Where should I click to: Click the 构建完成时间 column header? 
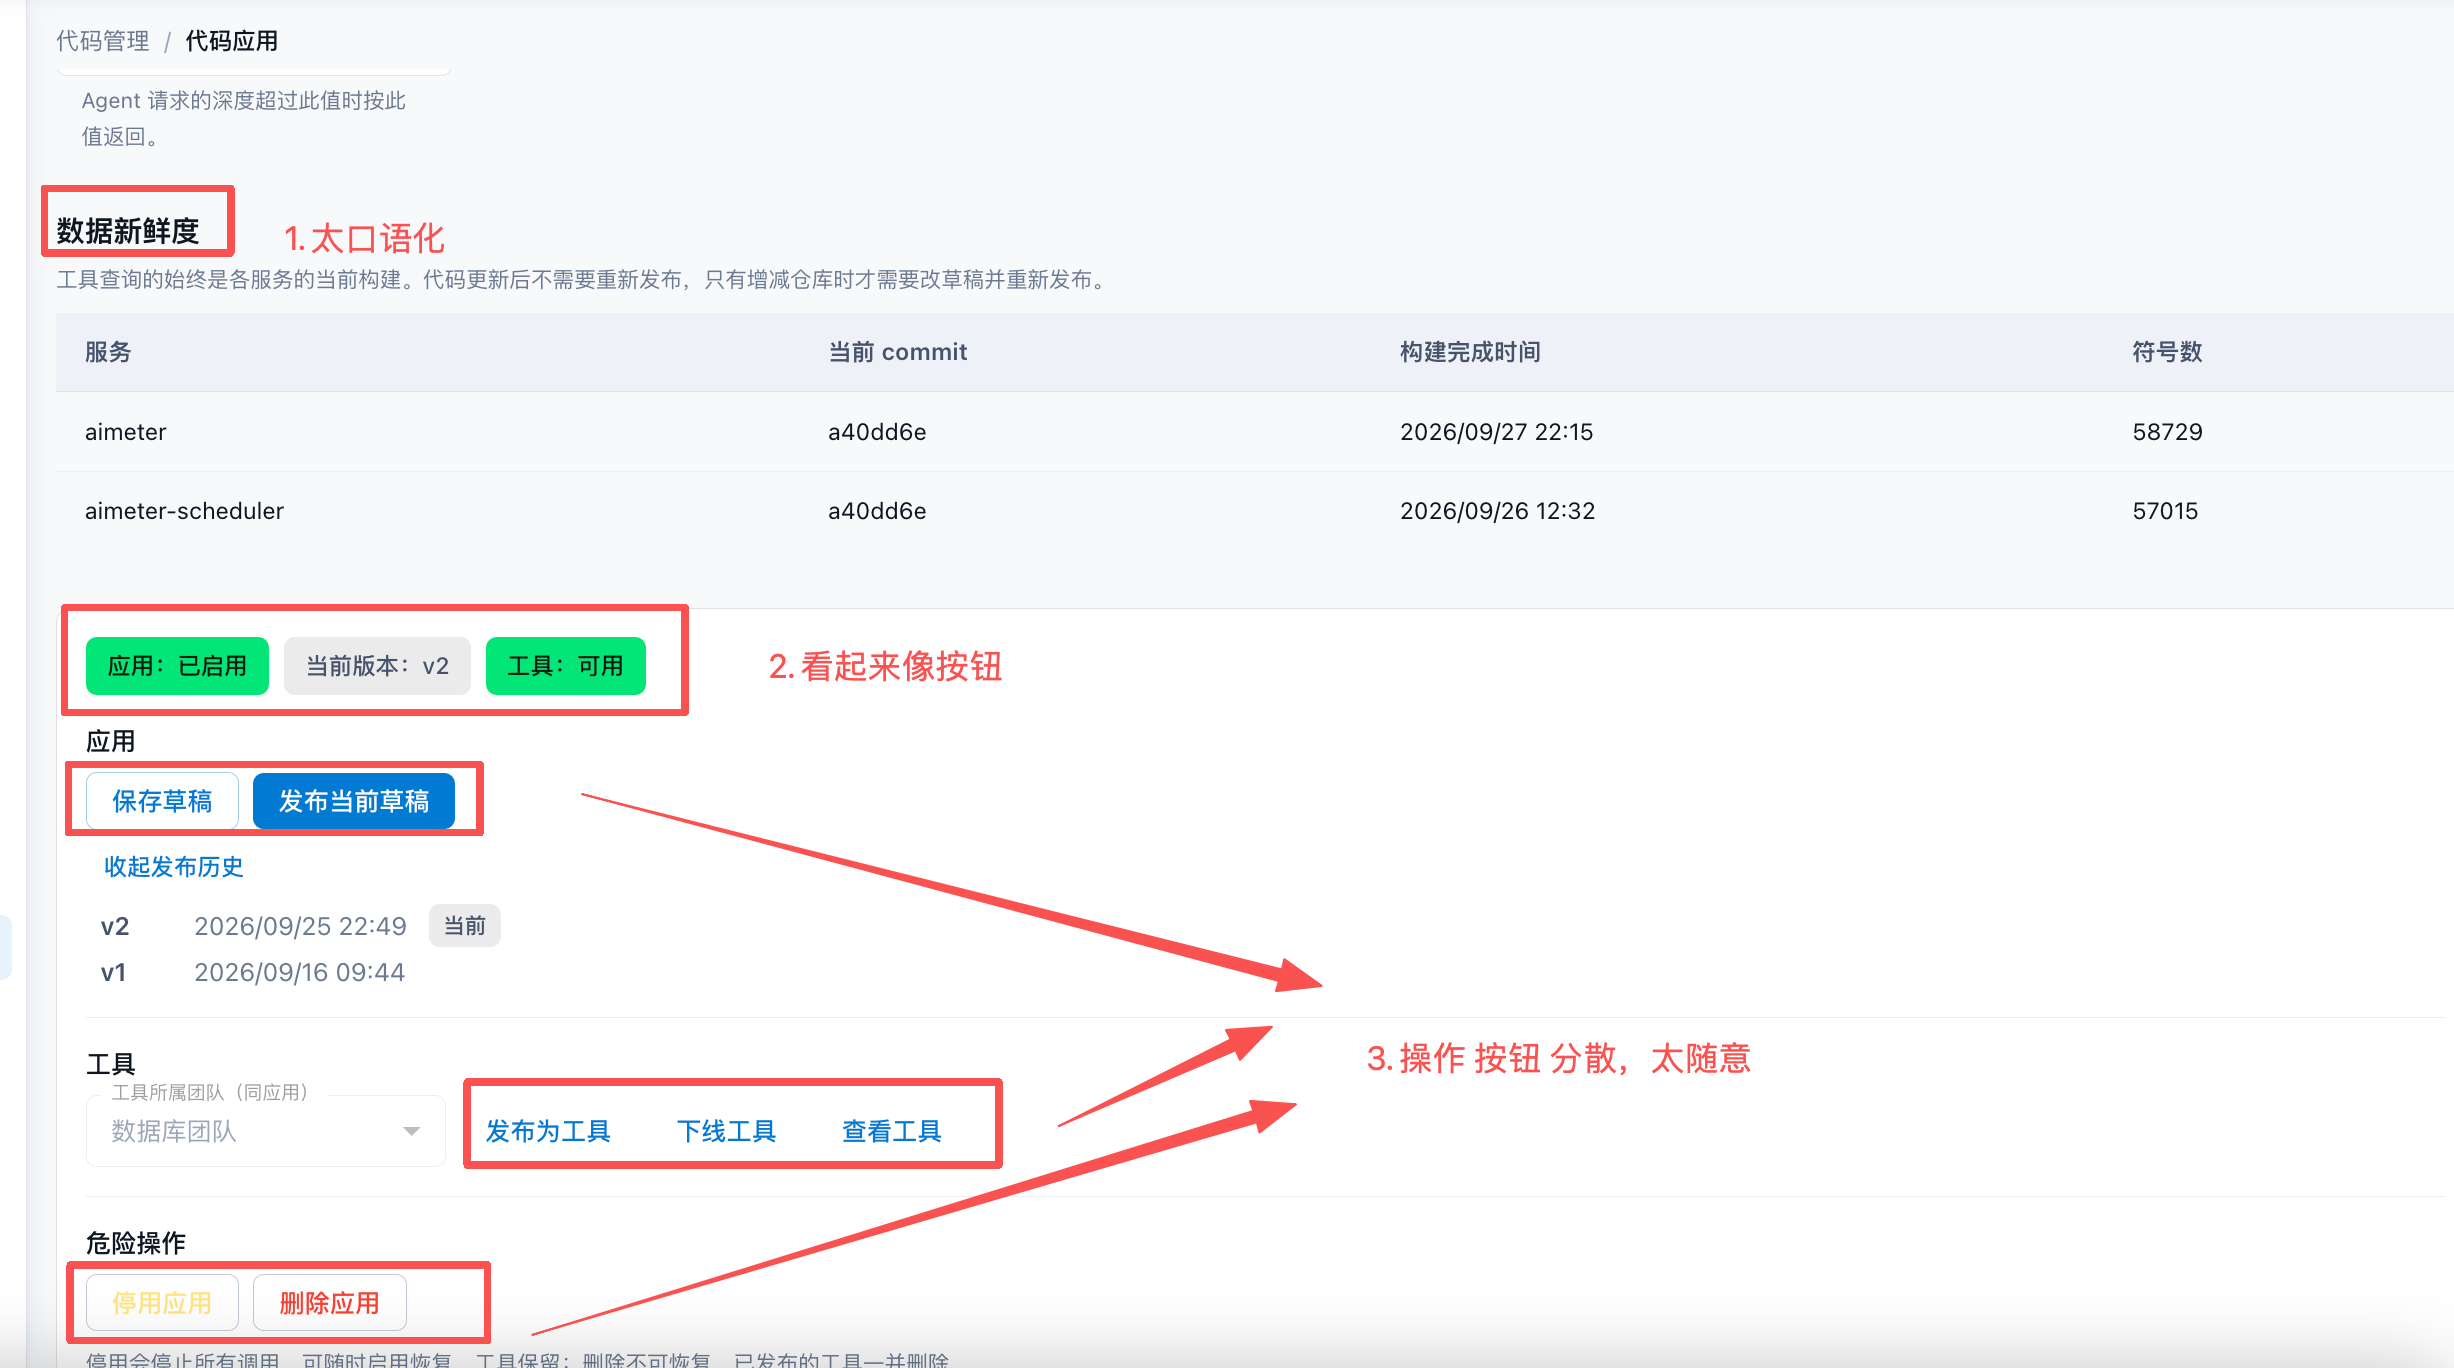pos(1470,352)
